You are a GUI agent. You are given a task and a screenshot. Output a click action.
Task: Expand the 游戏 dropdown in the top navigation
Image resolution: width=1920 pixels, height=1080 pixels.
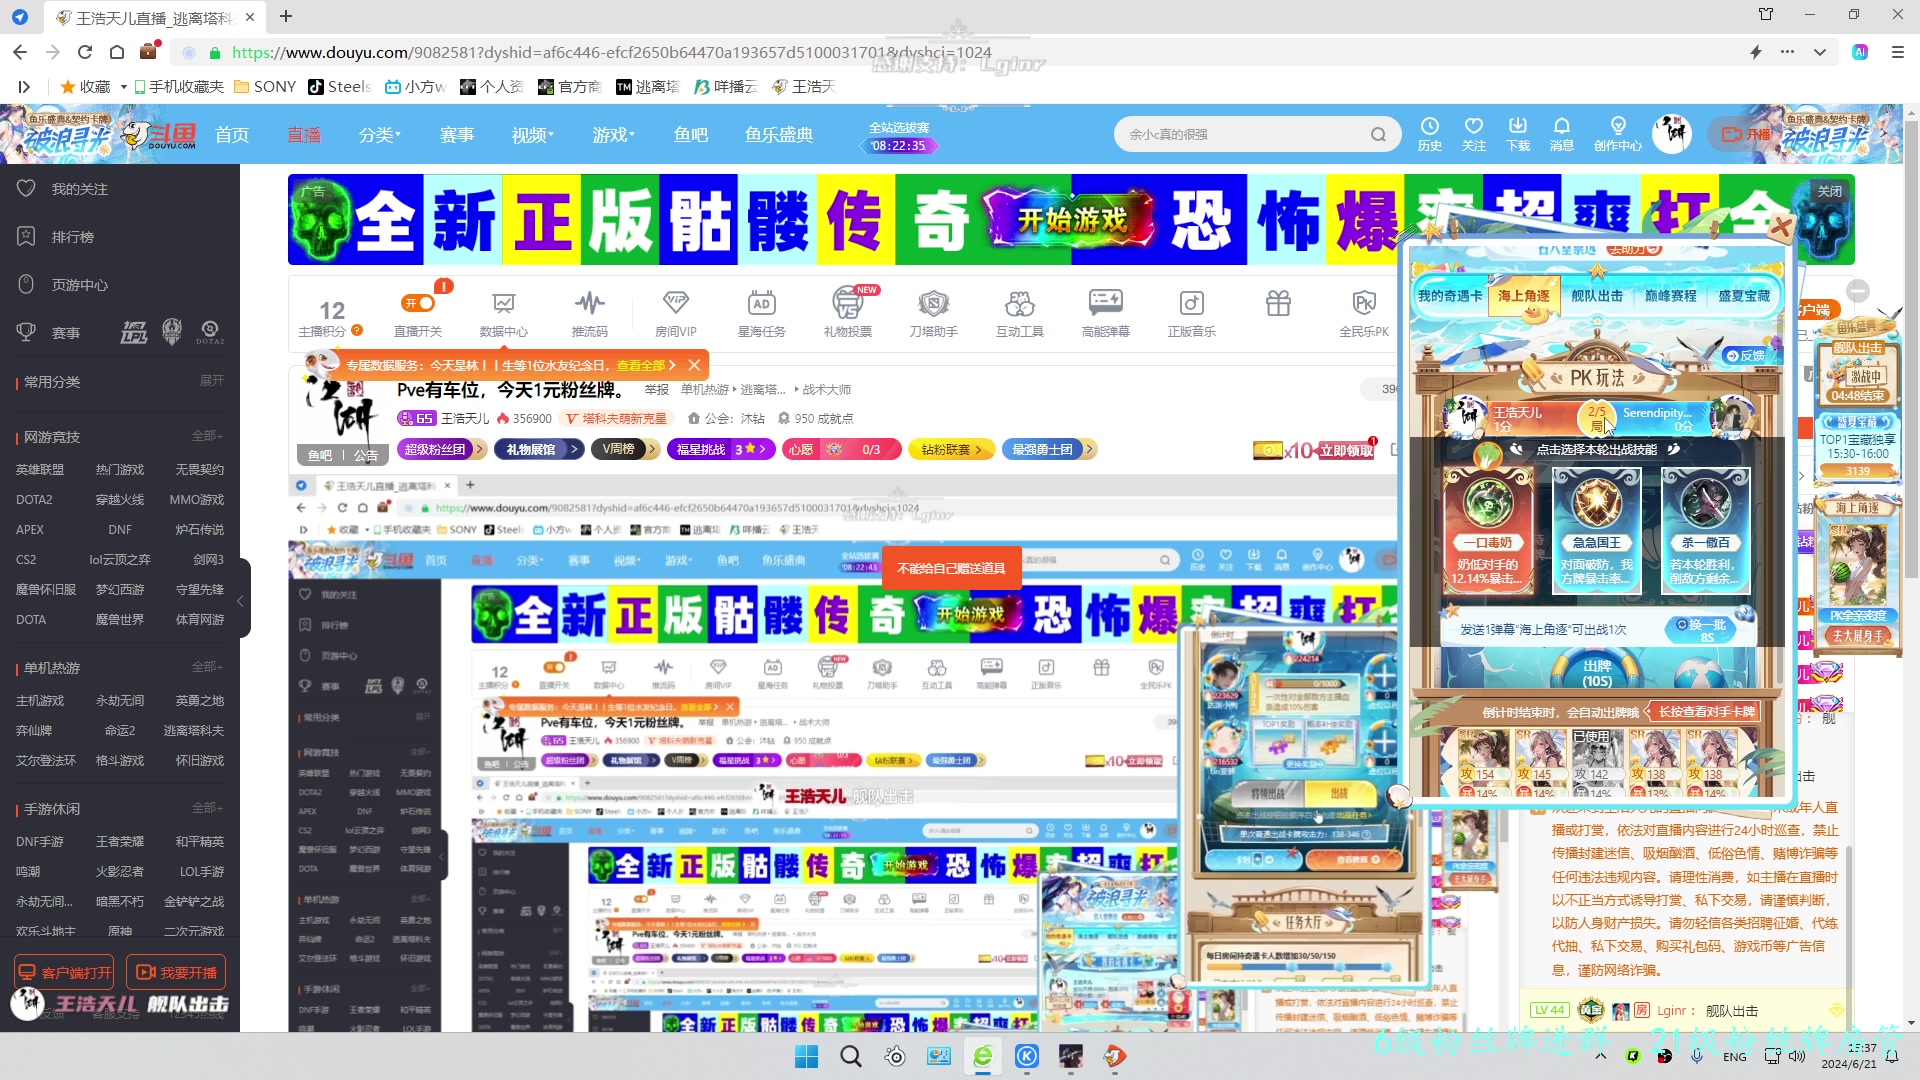(x=613, y=135)
